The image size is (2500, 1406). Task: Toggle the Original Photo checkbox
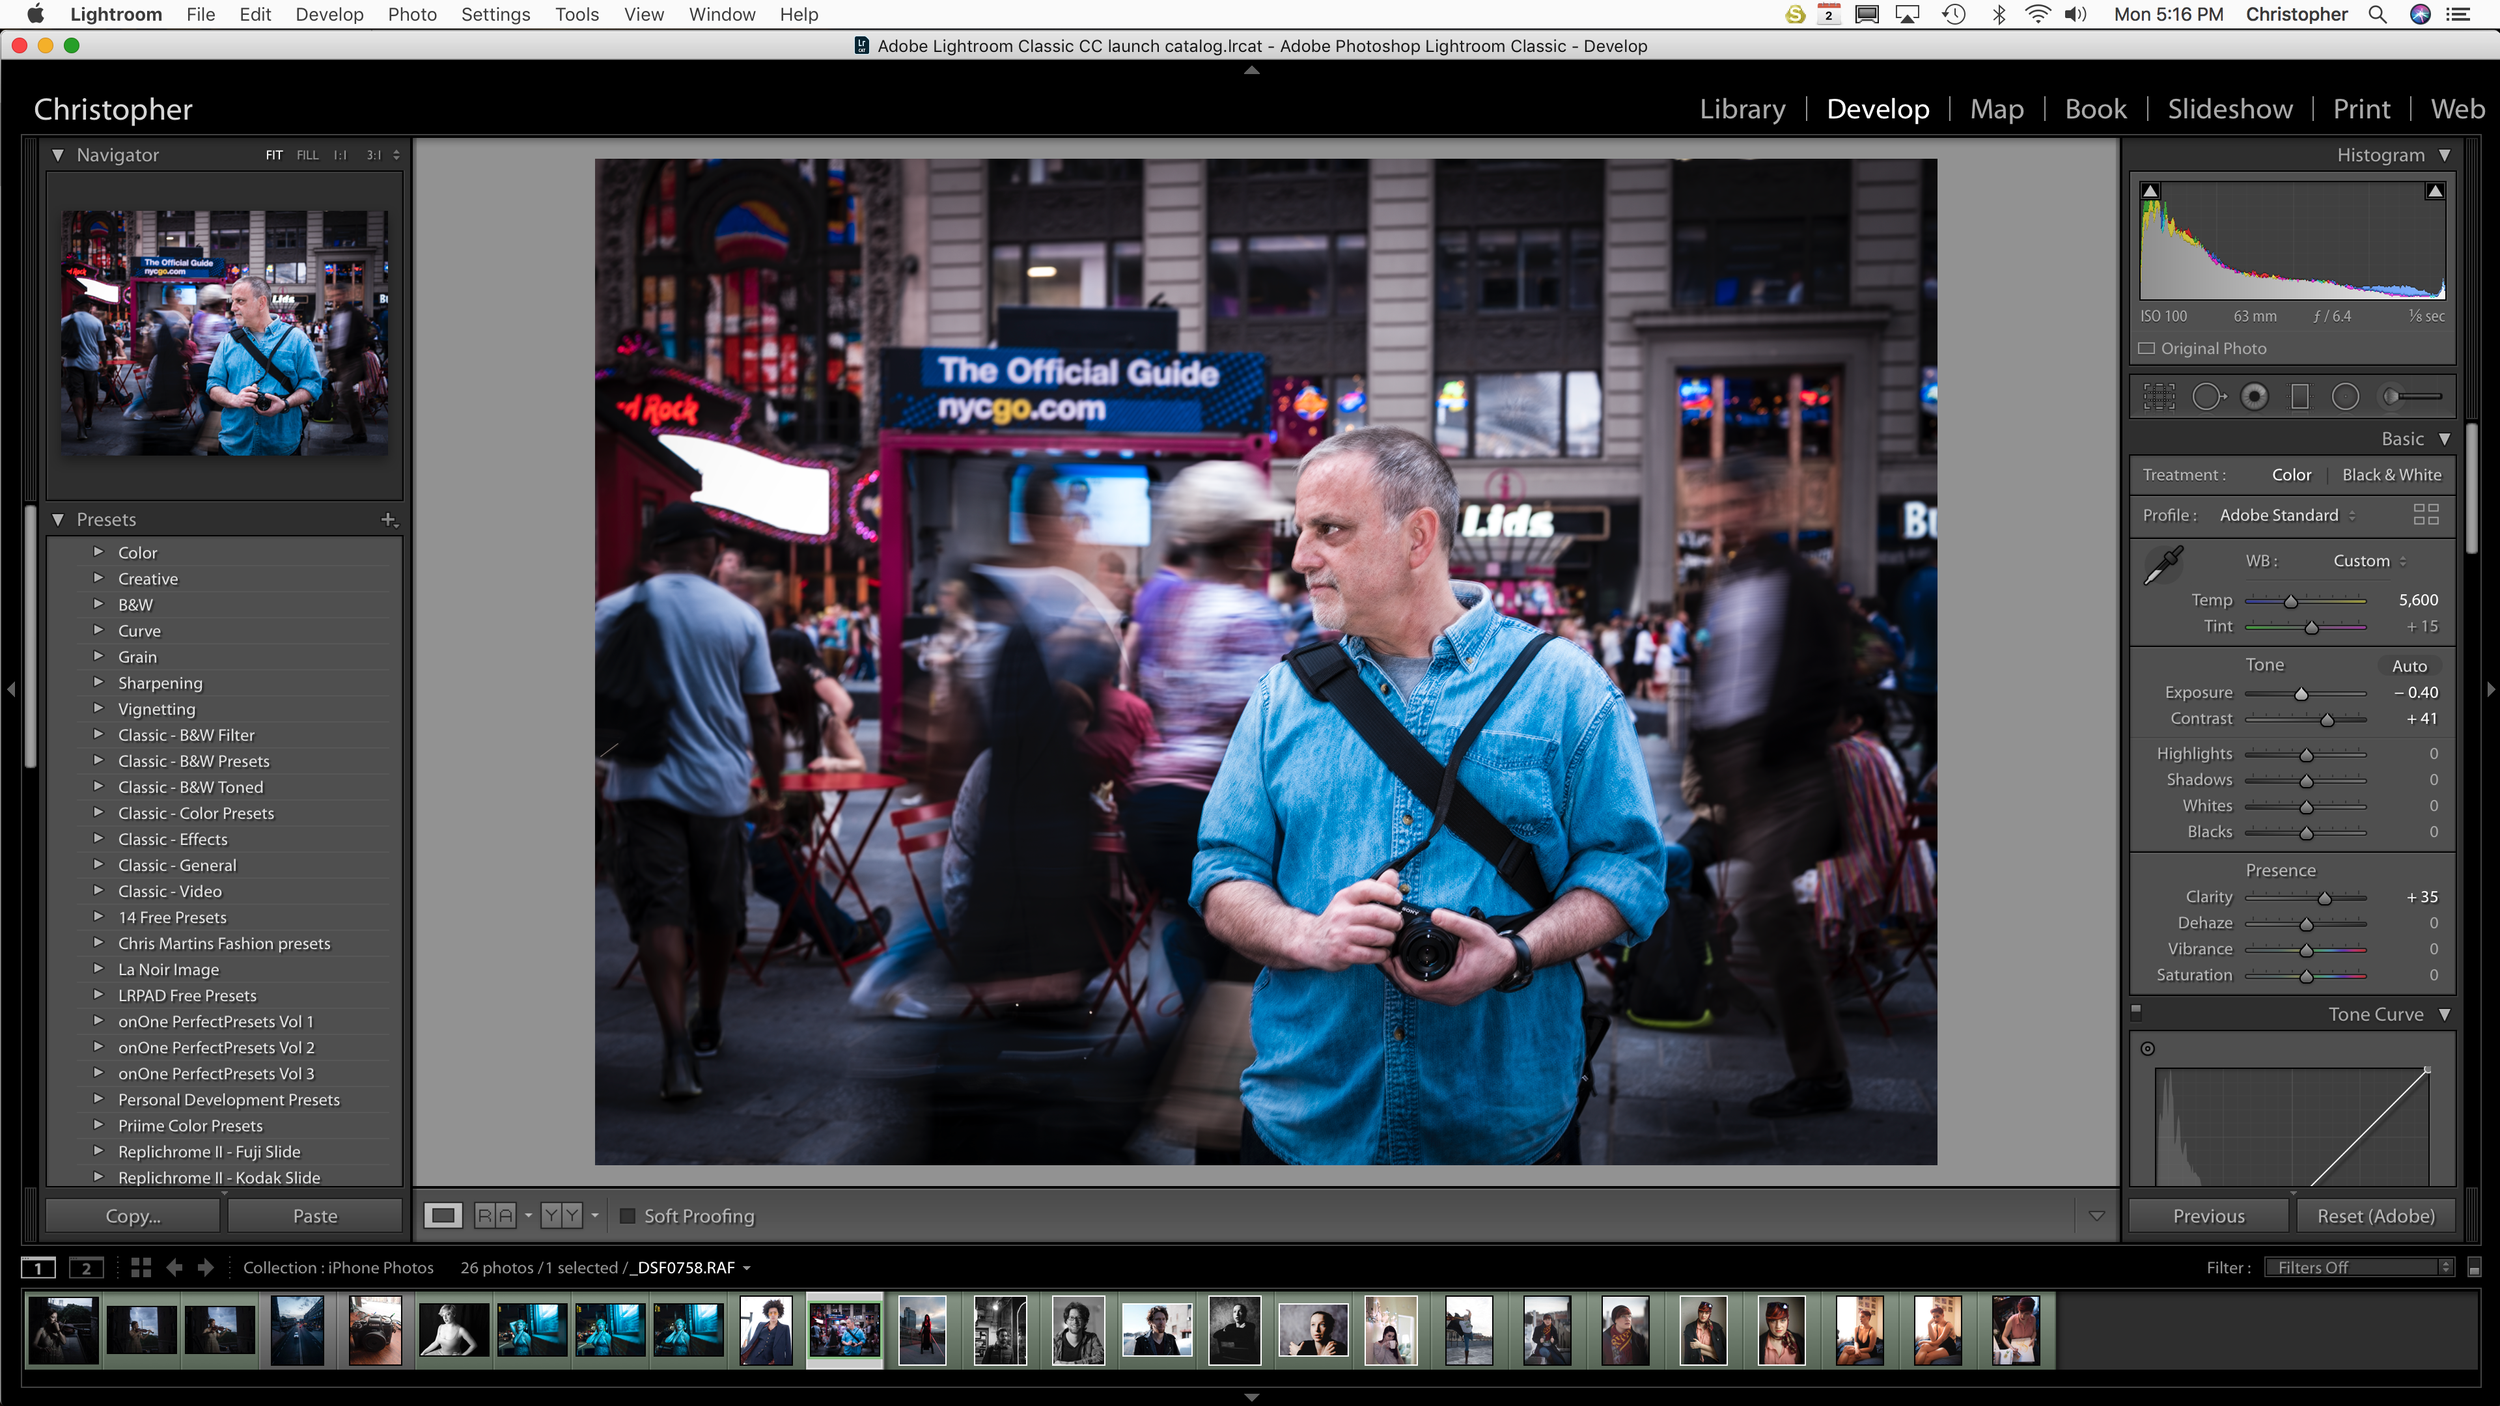click(2147, 348)
